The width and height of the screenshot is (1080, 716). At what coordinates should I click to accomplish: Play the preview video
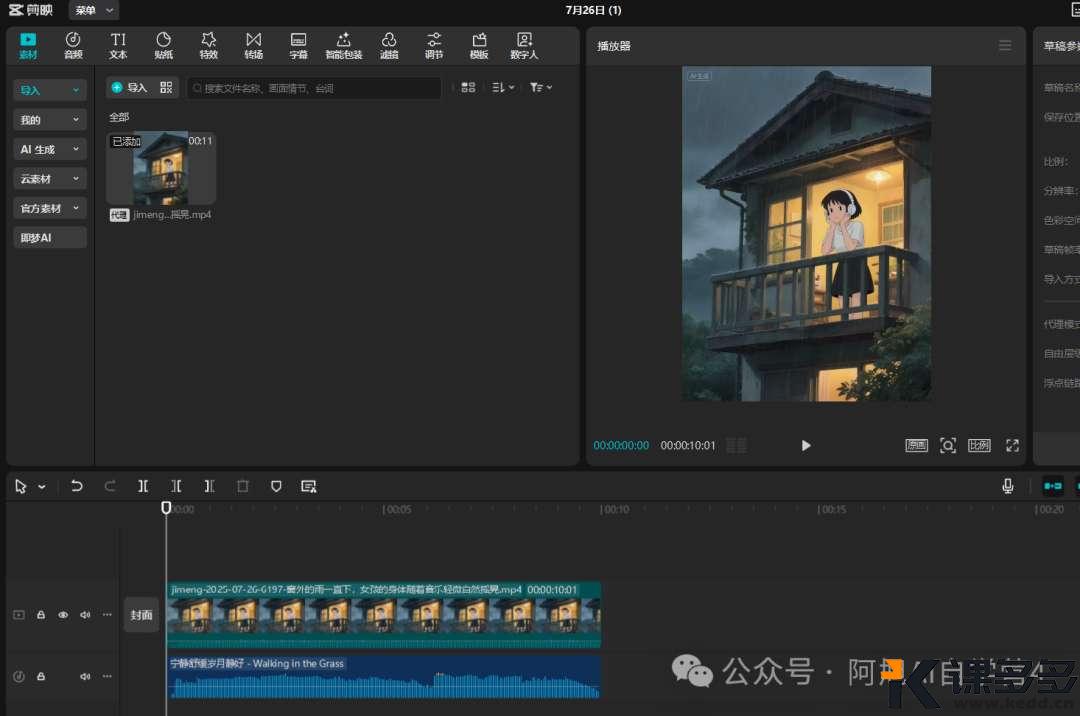tap(806, 445)
